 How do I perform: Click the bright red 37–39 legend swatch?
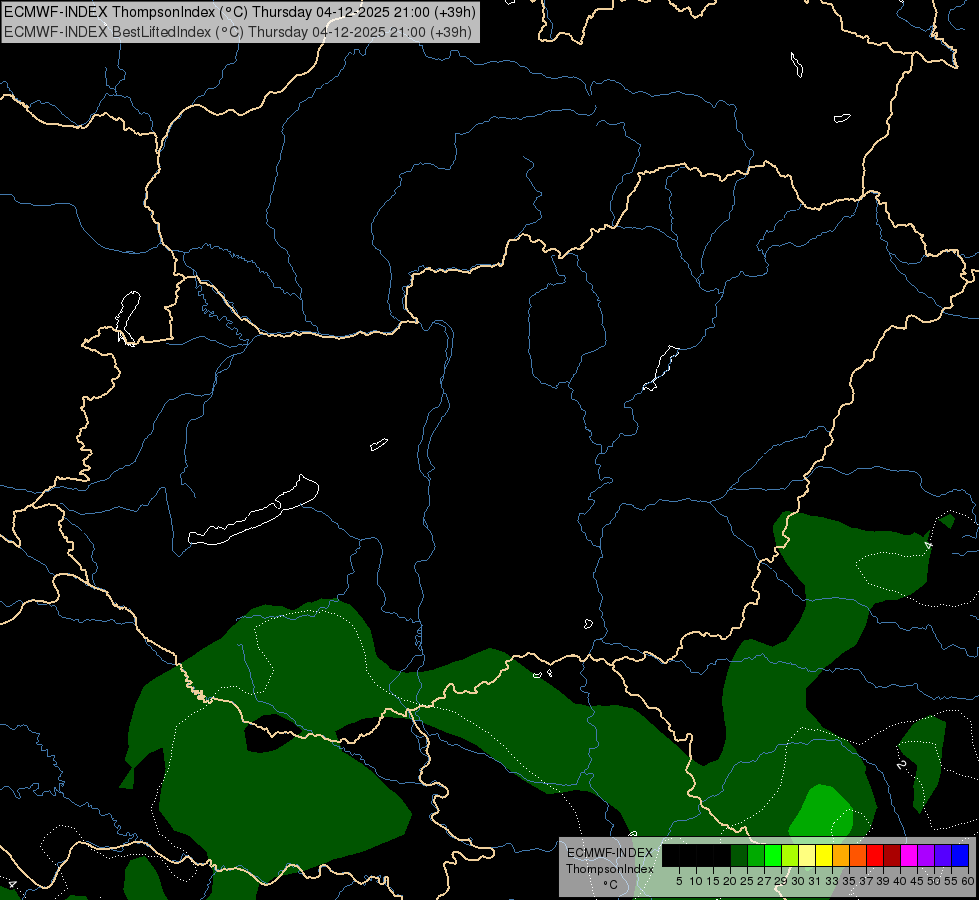coord(875,855)
